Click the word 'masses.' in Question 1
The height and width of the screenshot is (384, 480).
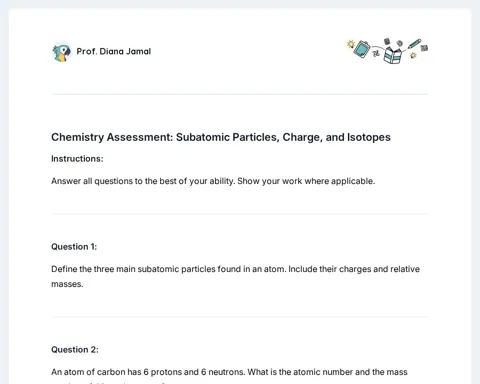(67, 284)
